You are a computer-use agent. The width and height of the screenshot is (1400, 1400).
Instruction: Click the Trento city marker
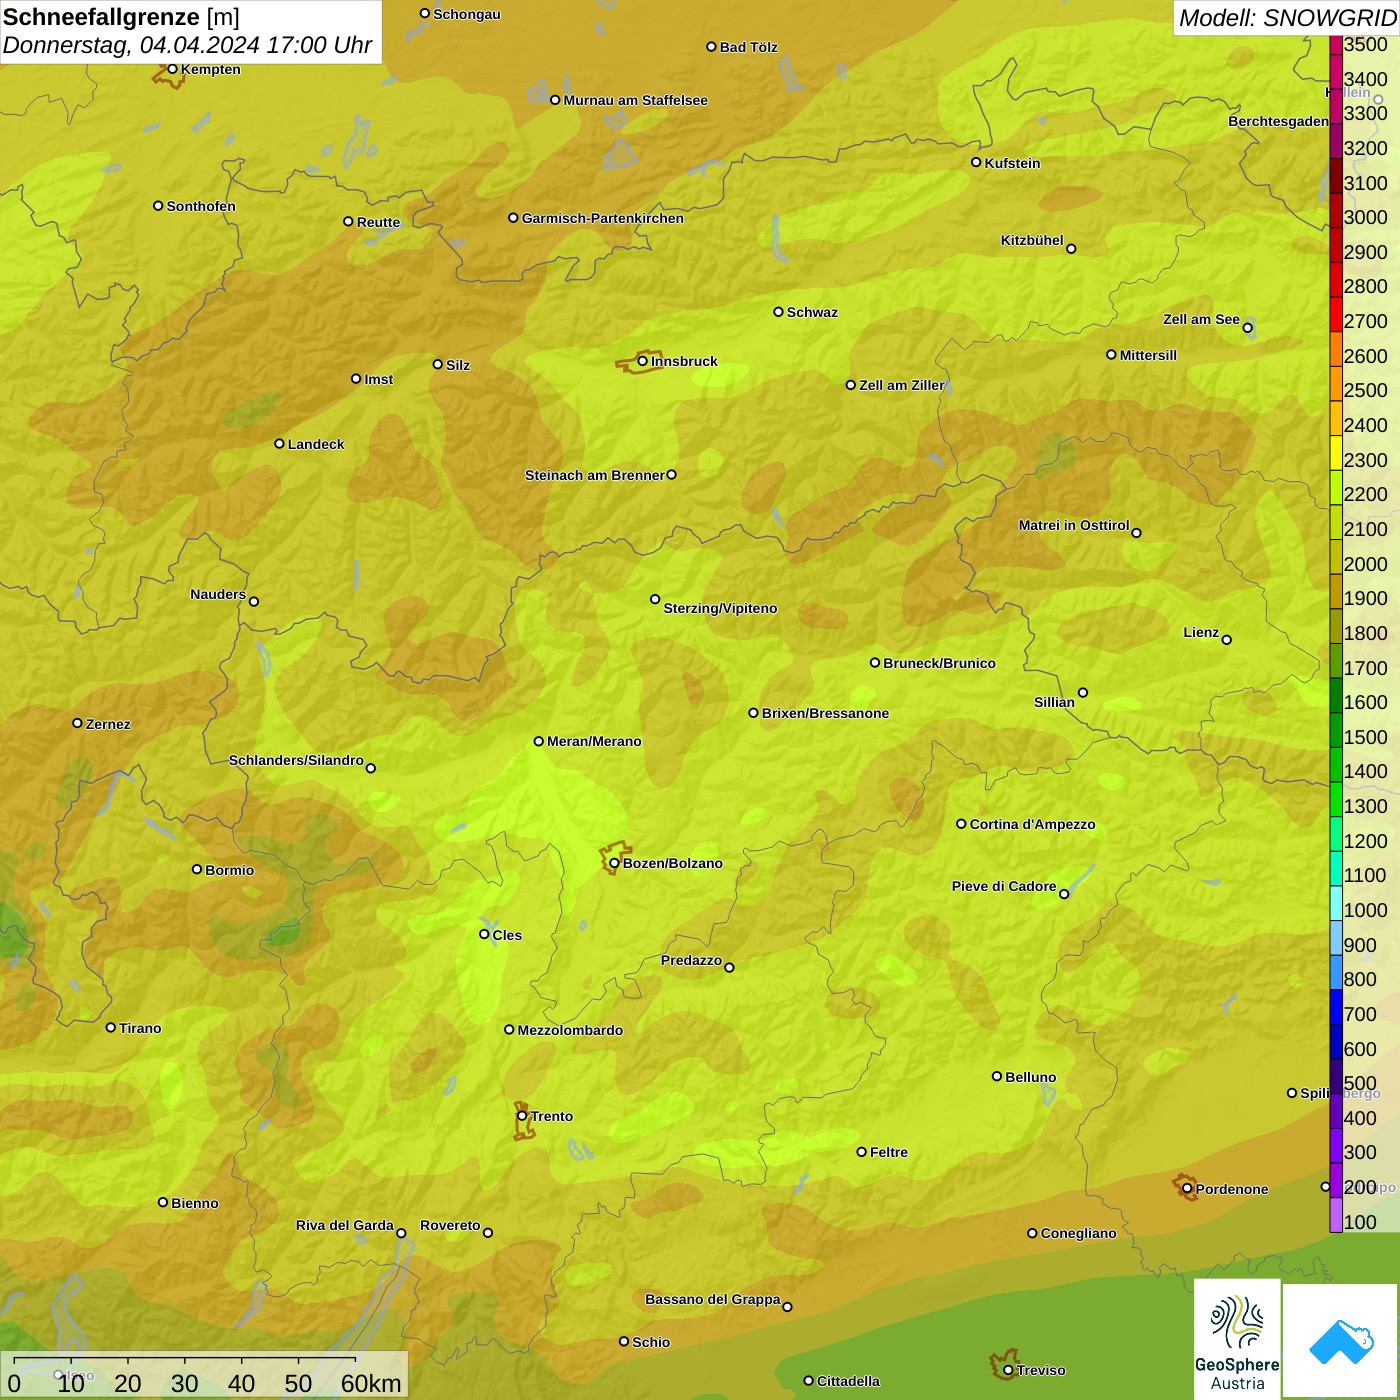pos(522,1116)
